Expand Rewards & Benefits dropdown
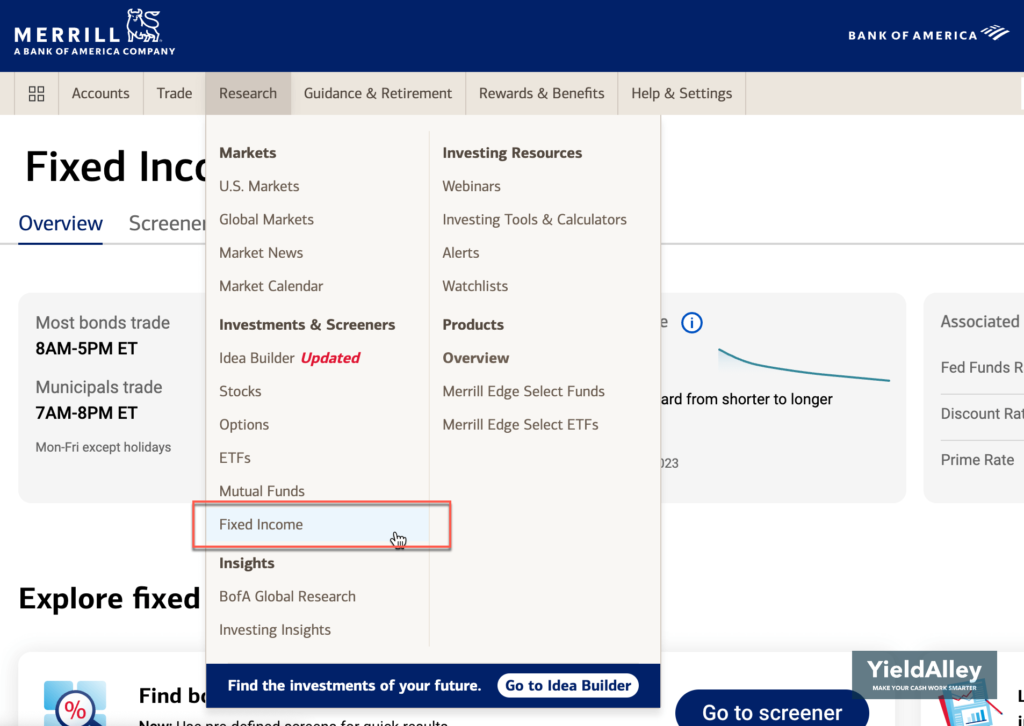 [541, 93]
